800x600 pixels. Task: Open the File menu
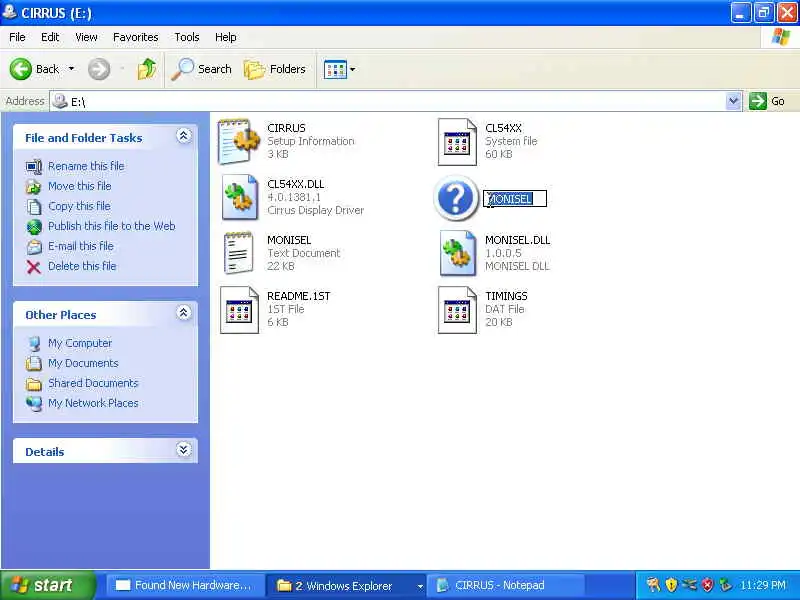pos(17,37)
